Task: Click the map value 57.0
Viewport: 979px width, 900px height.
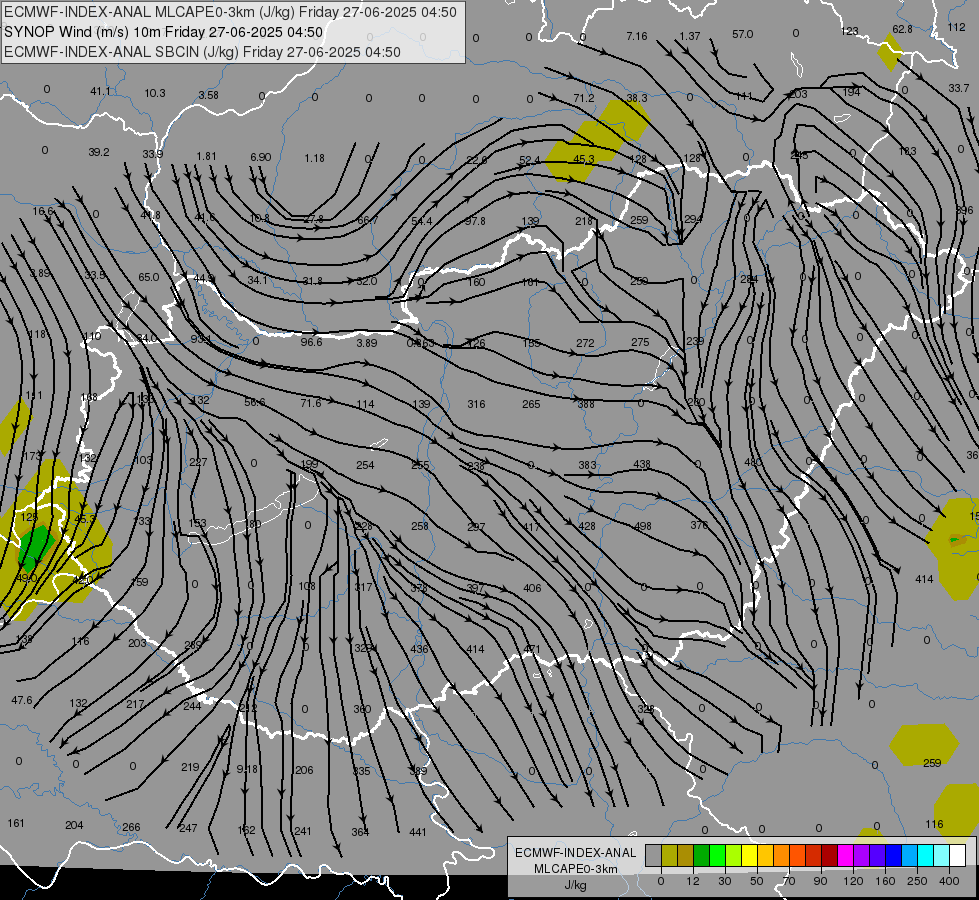Action: [743, 34]
